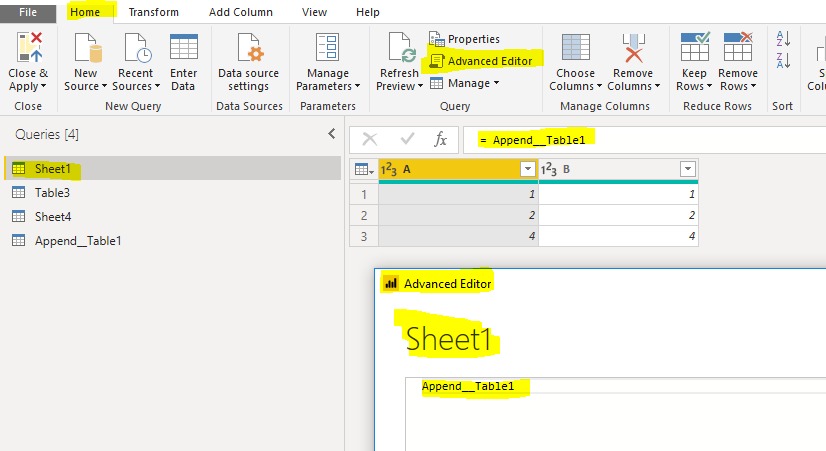Image resolution: width=826 pixels, height=451 pixels.
Task: Click the Enter Data table icon
Action: pyautogui.click(x=184, y=46)
